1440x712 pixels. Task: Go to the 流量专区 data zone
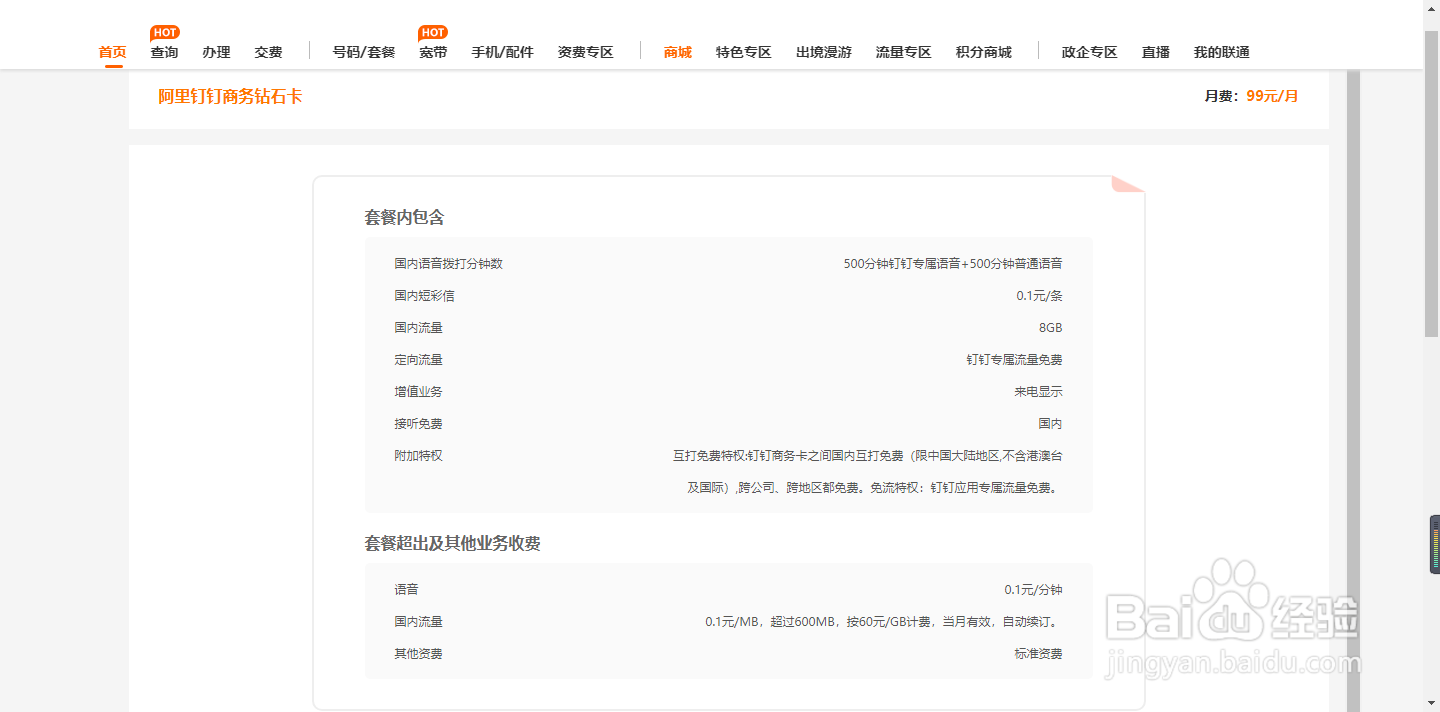click(x=903, y=51)
